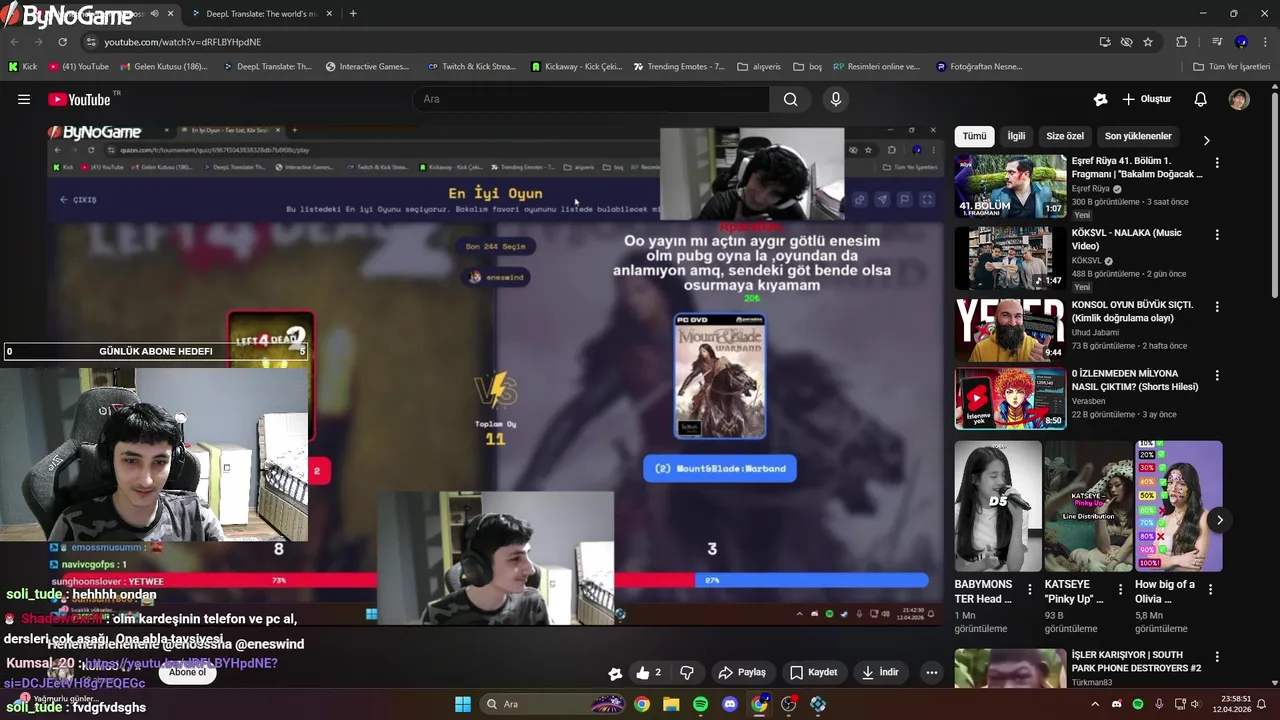Open options for KONSOL OYUN video

(1217, 307)
